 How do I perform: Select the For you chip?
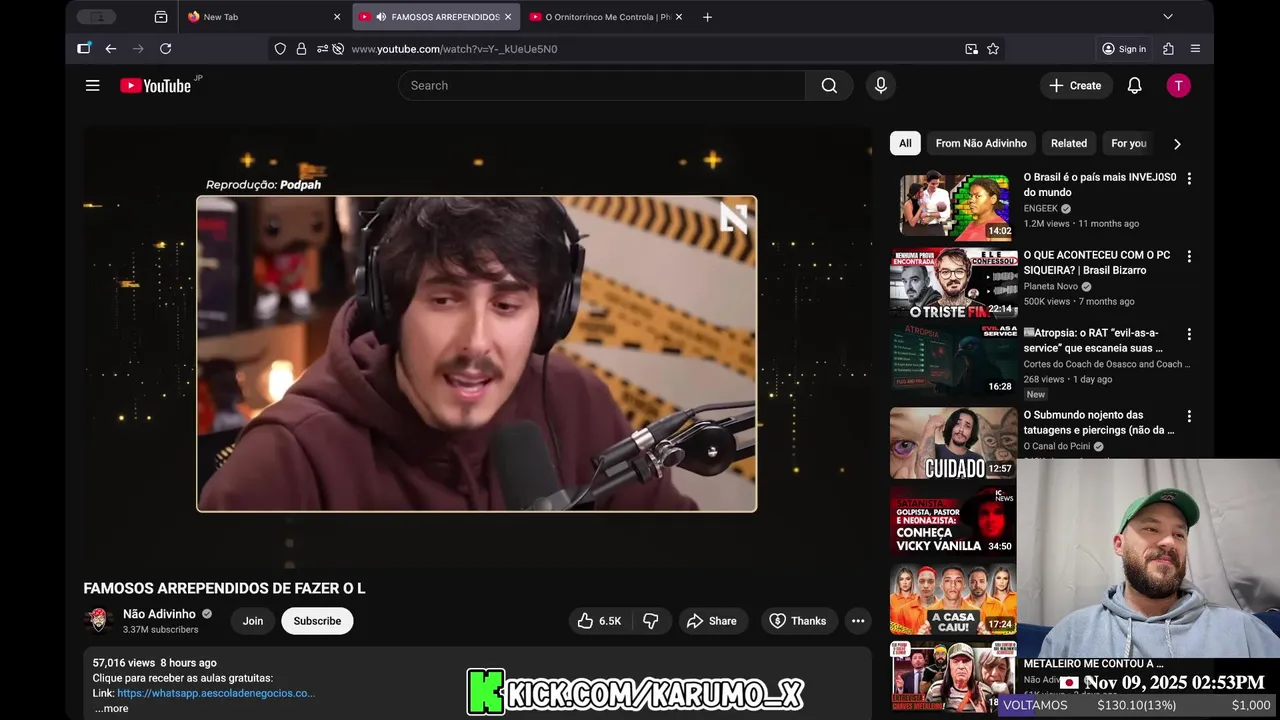[1129, 144]
